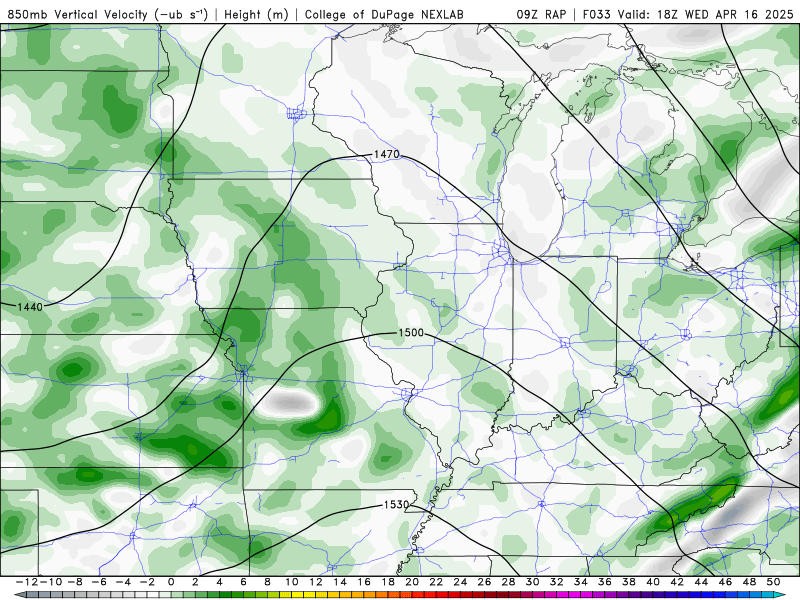
Task: Click the 16 value on color scale
Action: pyautogui.click(x=364, y=582)
